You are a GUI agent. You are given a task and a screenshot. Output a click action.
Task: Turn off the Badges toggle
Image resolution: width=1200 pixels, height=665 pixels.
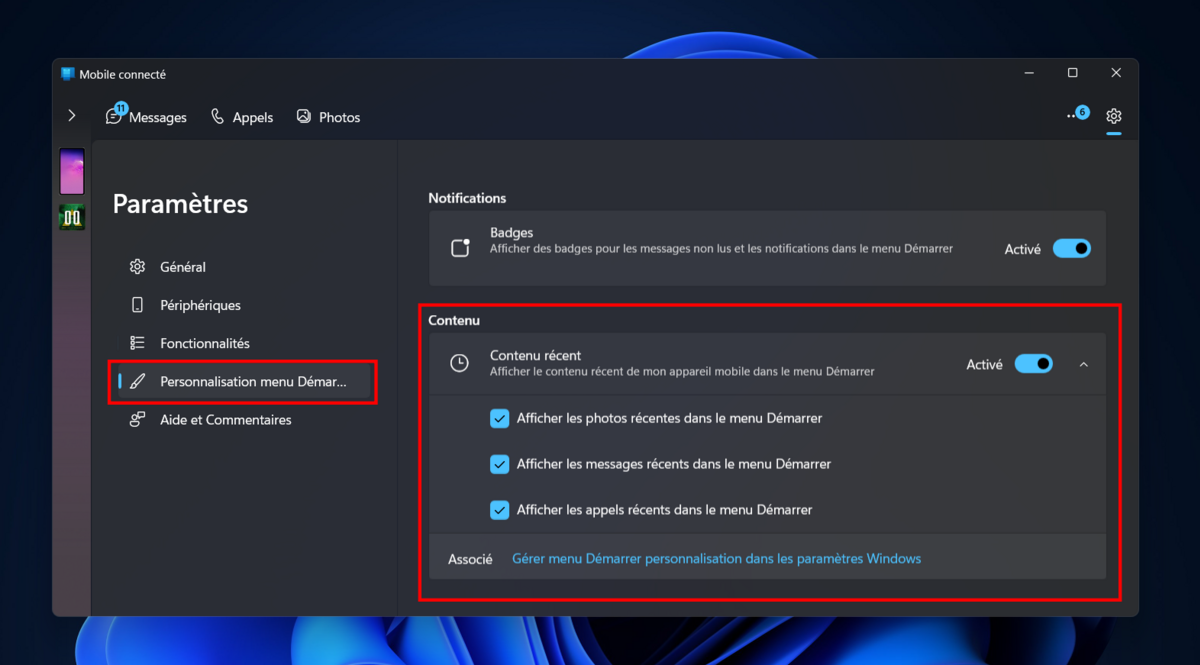tap(1072, 249)
